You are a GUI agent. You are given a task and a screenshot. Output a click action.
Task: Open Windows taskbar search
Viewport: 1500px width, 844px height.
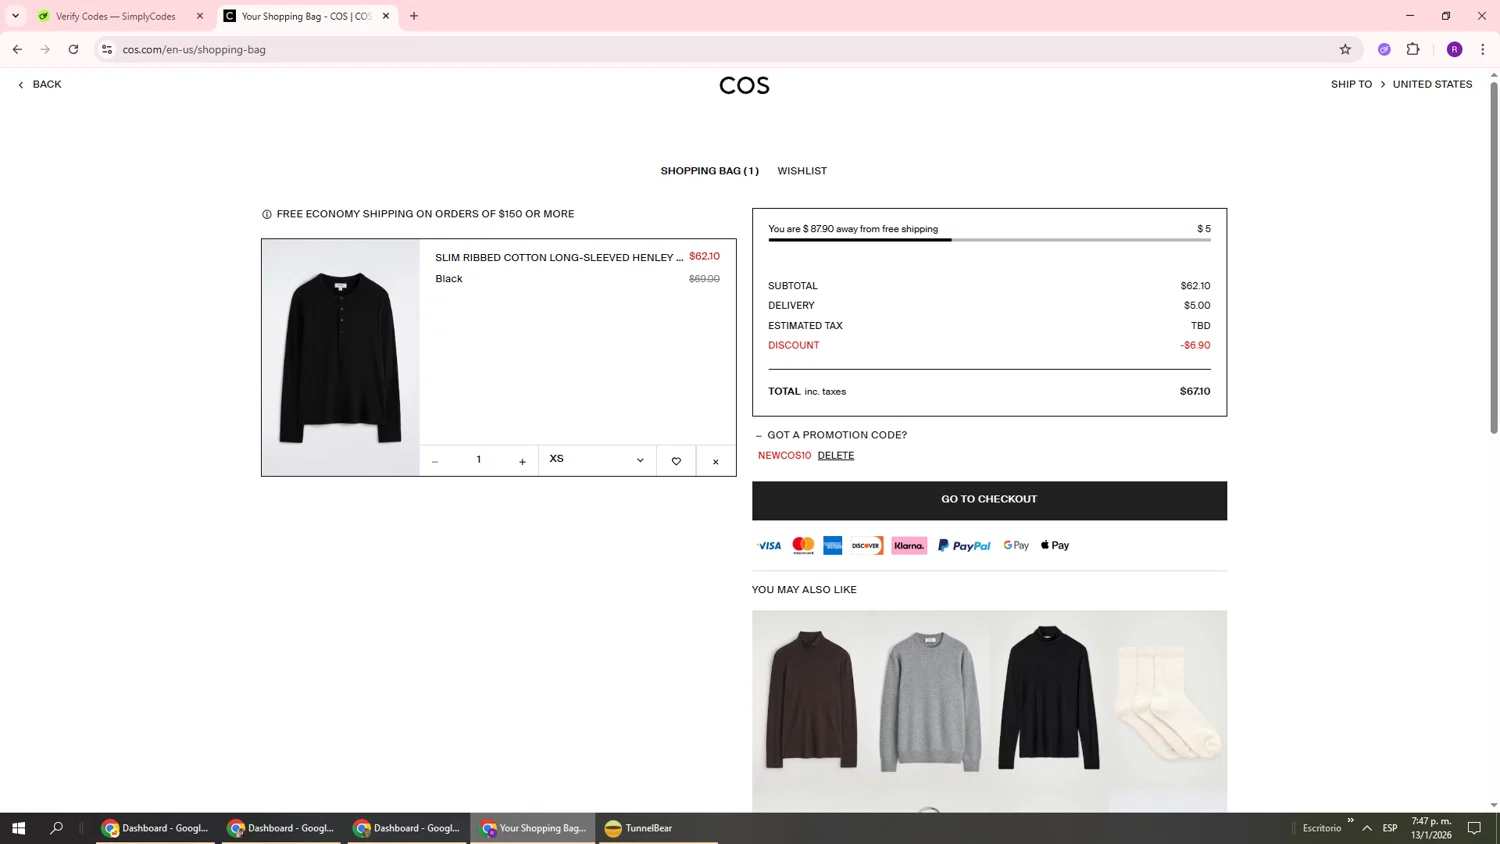click(x=56, y=828)
